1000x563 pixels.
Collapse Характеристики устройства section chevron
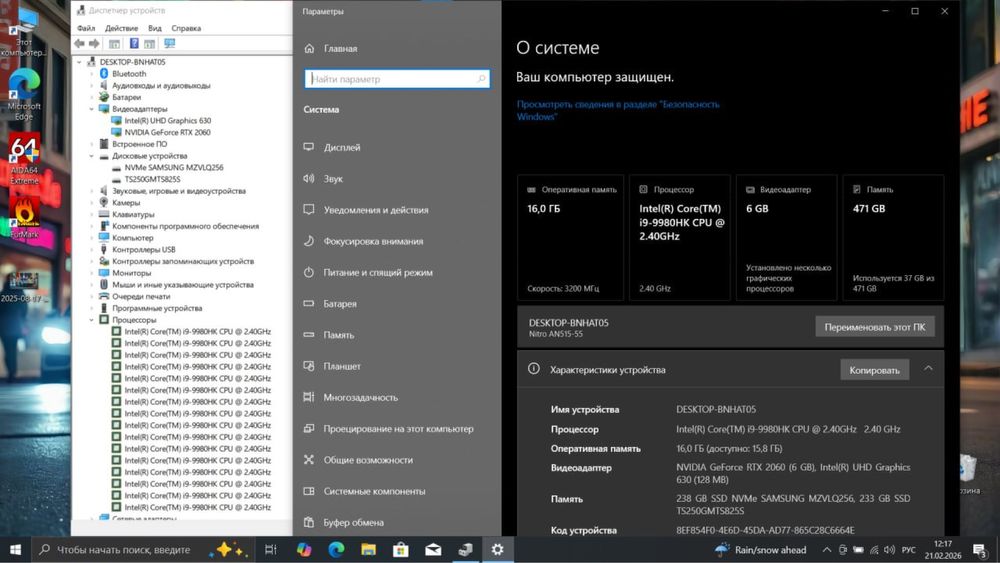[x=929, y=369]
